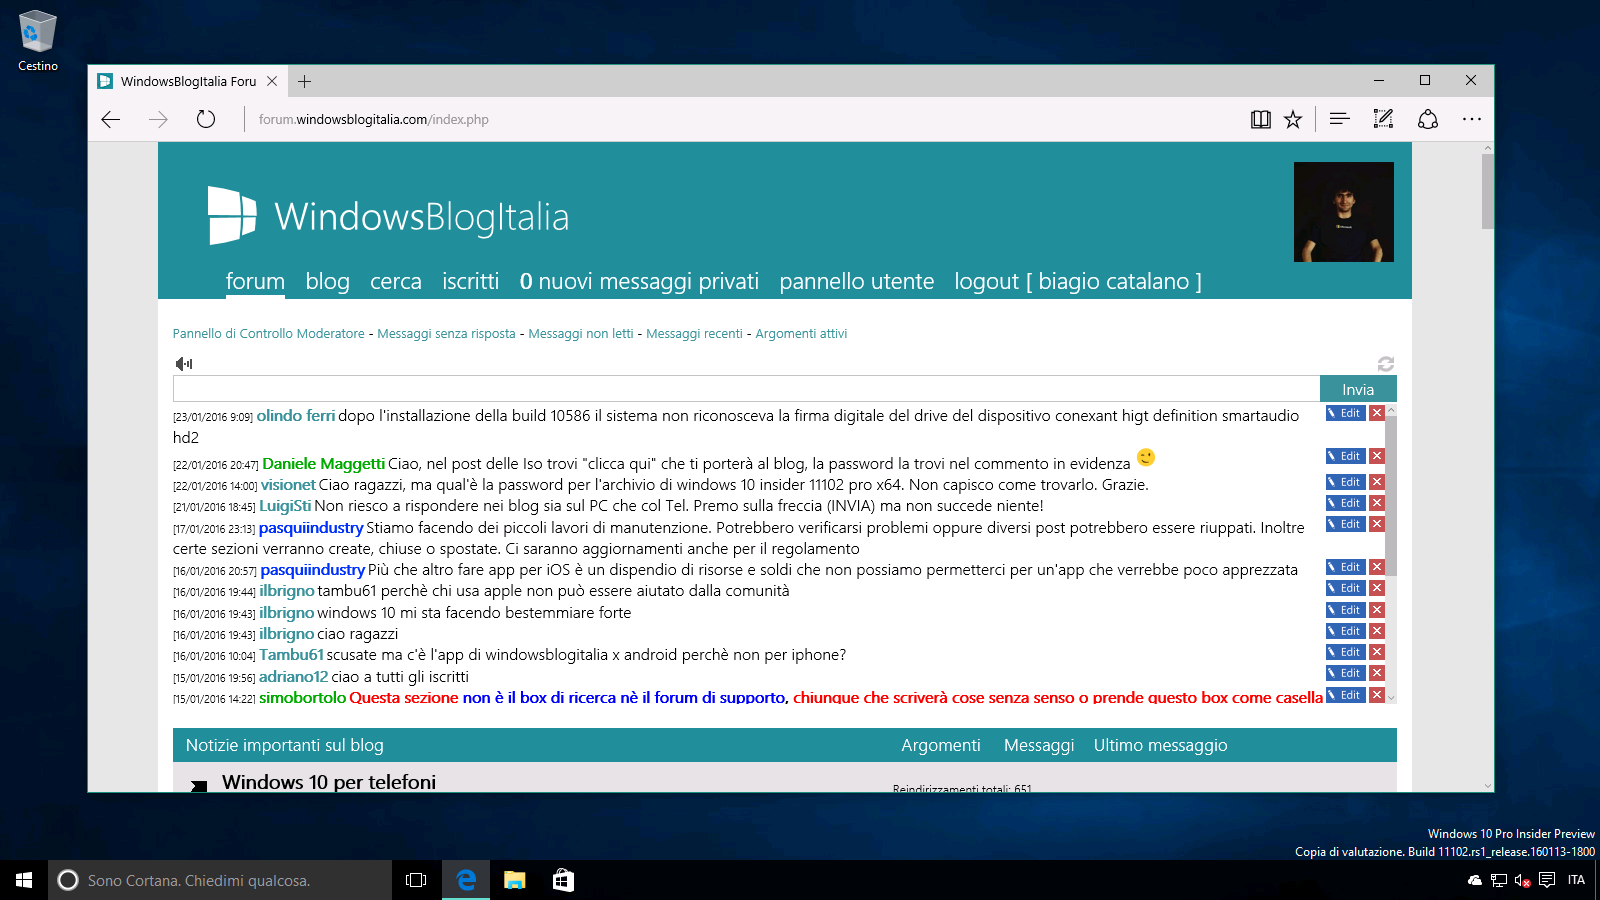This screenshot has height=900, width=1600.
Task: Open Messaggi senza risposta
Action: (x=446, y=334)
